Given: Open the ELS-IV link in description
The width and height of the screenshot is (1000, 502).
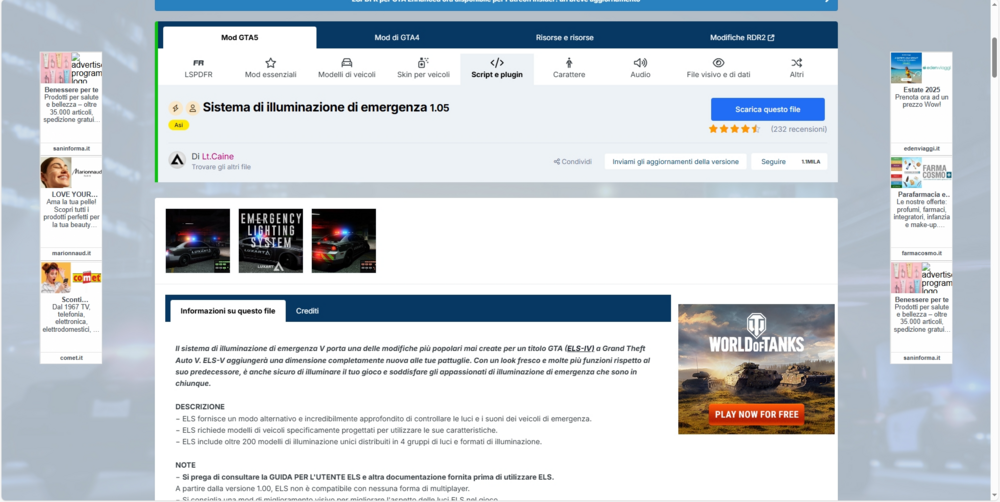Looking at the screenshot, I should tap(580, 348).
